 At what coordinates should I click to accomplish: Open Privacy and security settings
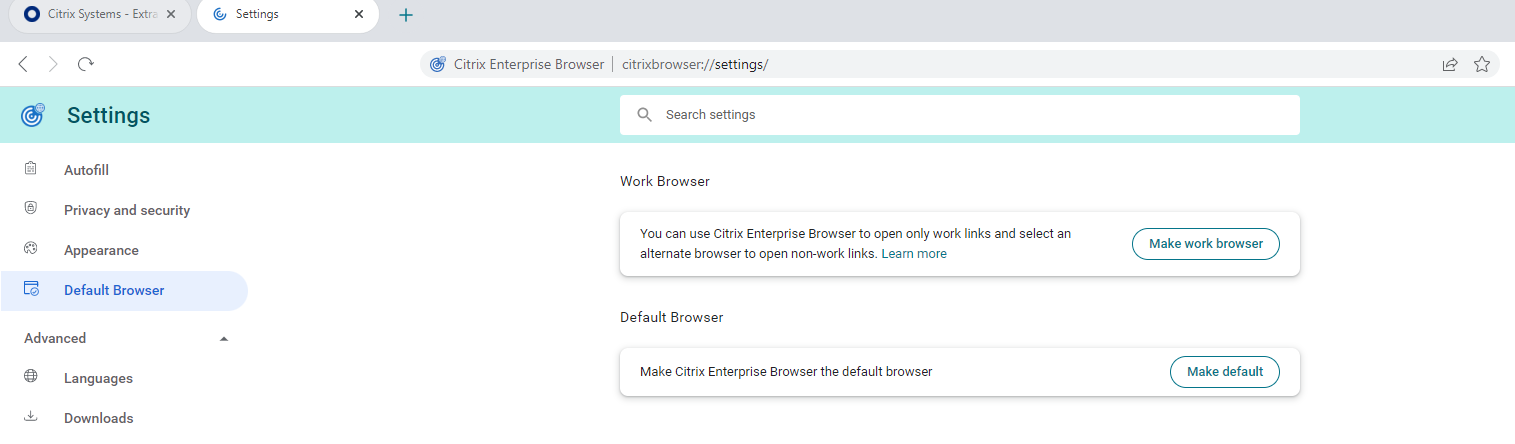tap(126, 210)
